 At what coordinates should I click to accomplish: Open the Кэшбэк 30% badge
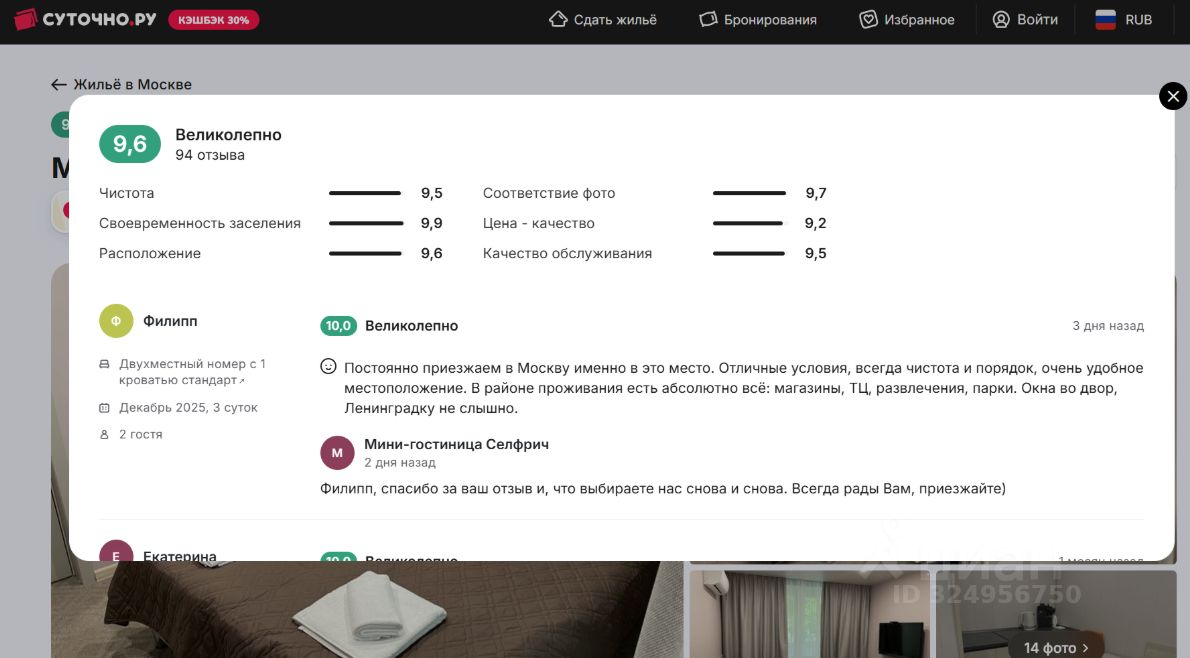click(214, 20)
